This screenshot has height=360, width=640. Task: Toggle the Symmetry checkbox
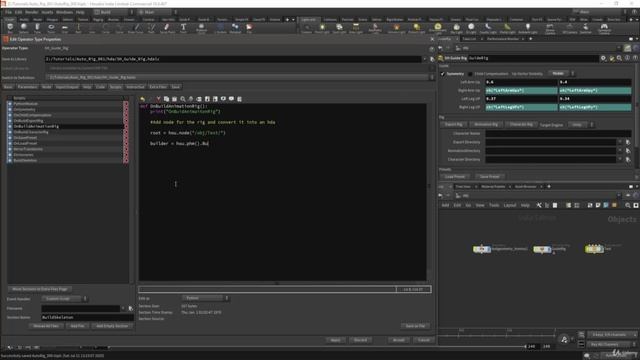point(443,74)
